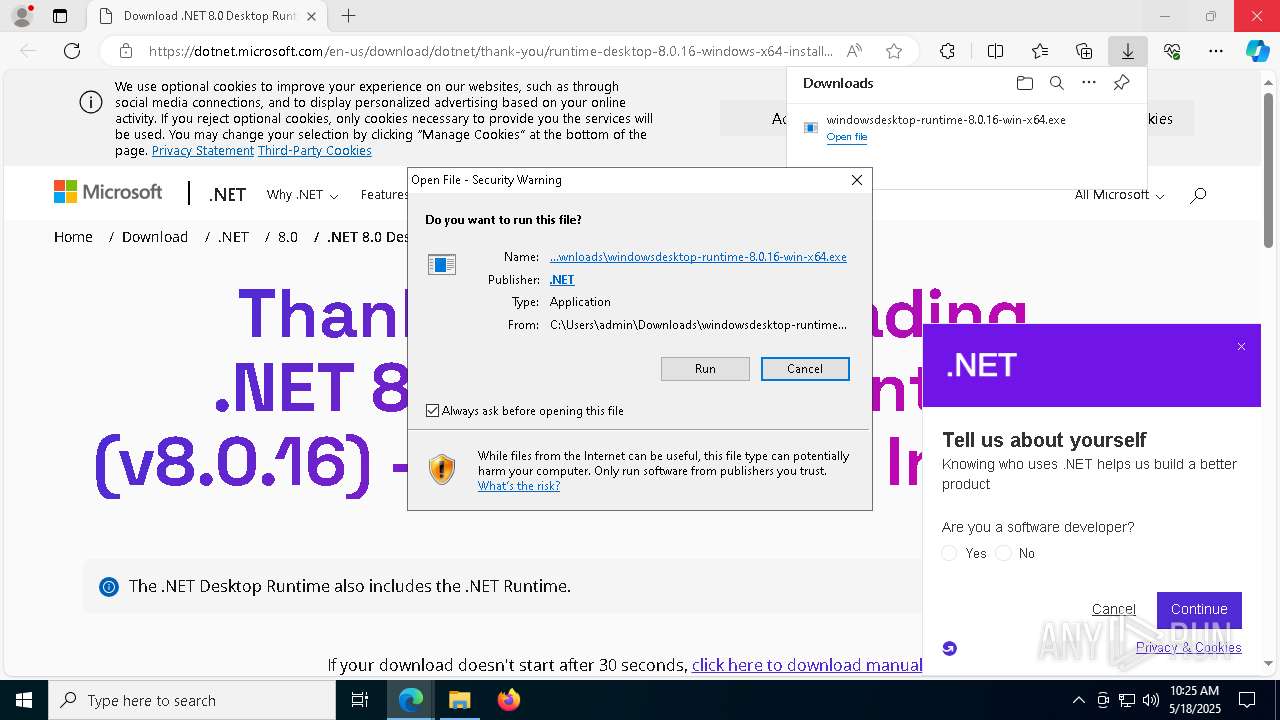Launch Firefox from the taskbar

(x=508, y=700)
